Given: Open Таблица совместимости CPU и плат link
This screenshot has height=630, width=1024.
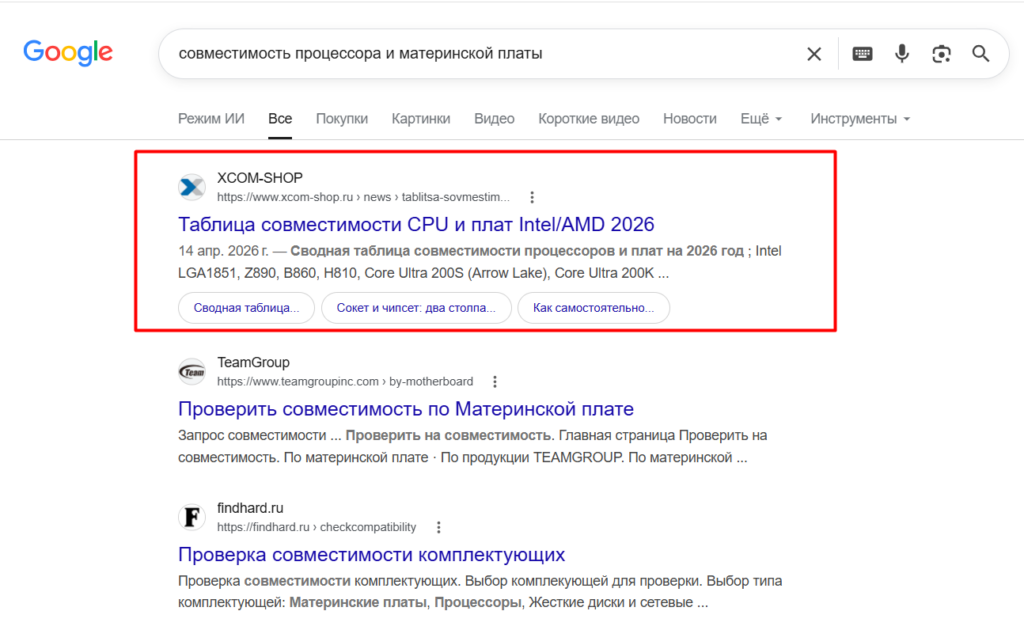Looking at the screenshot, I should (416, 225).
